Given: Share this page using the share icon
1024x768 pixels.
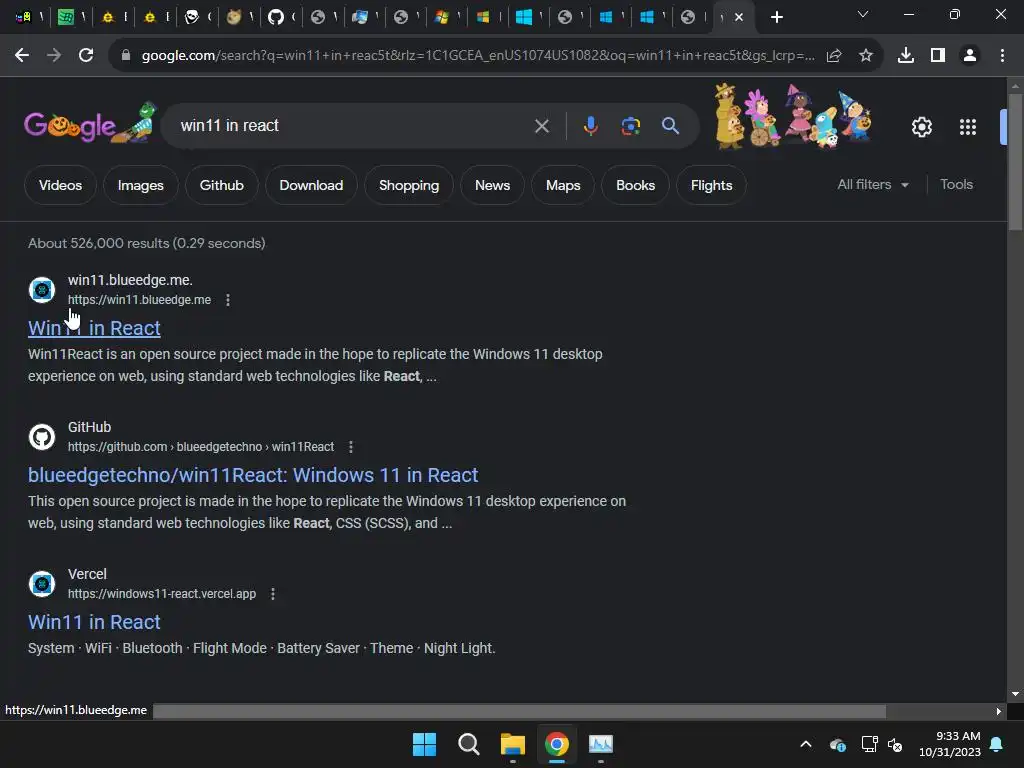Looking at the screenshot, I should click(x=834, y=56).
